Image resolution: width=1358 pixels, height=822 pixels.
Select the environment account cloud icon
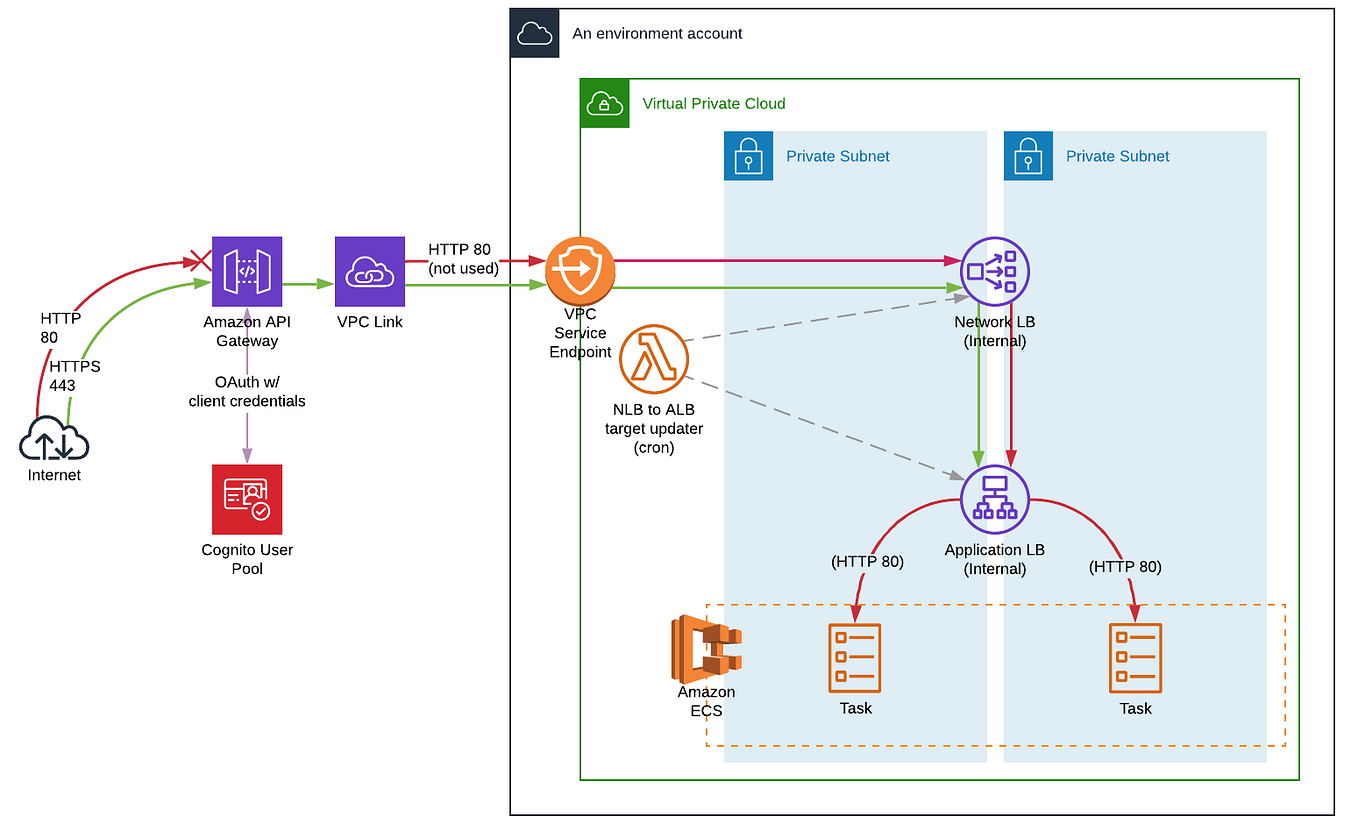click(x=535, y=33)
